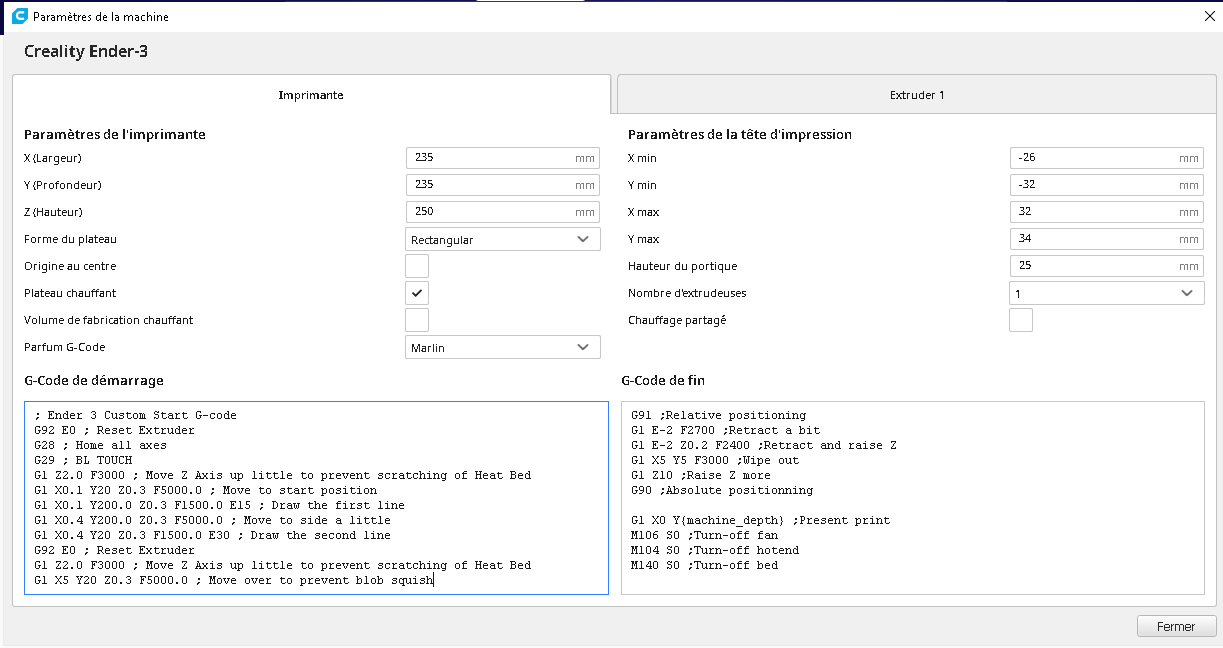
Task: Tick Volume de fabrication chauffant checkbox
Action: (417, 320)
